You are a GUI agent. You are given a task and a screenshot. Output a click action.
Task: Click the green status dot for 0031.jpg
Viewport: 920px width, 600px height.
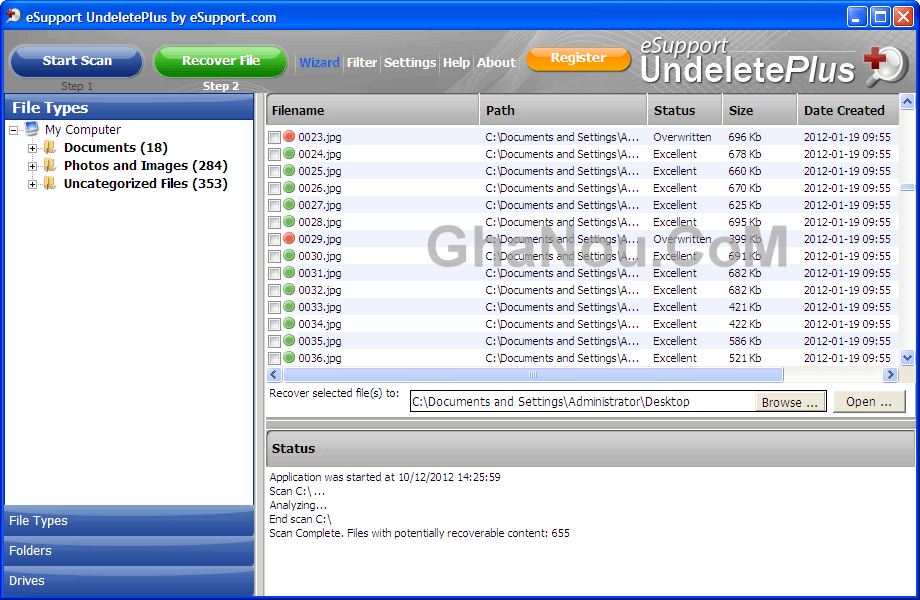(289, 273)
